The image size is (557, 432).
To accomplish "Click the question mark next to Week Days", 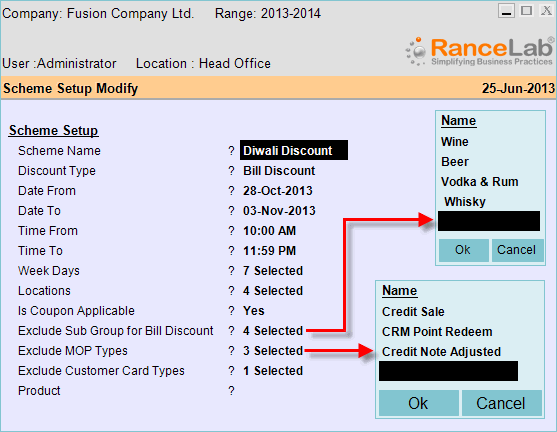I will [x=231, y=271].
